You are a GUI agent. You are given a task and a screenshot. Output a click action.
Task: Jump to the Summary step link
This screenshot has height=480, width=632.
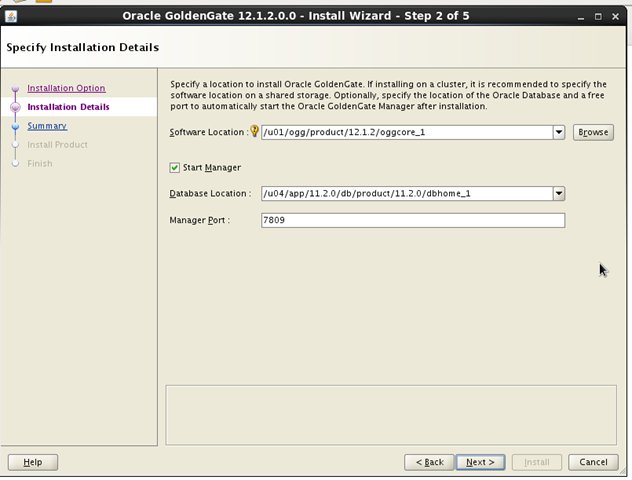[x=47, y=126]
